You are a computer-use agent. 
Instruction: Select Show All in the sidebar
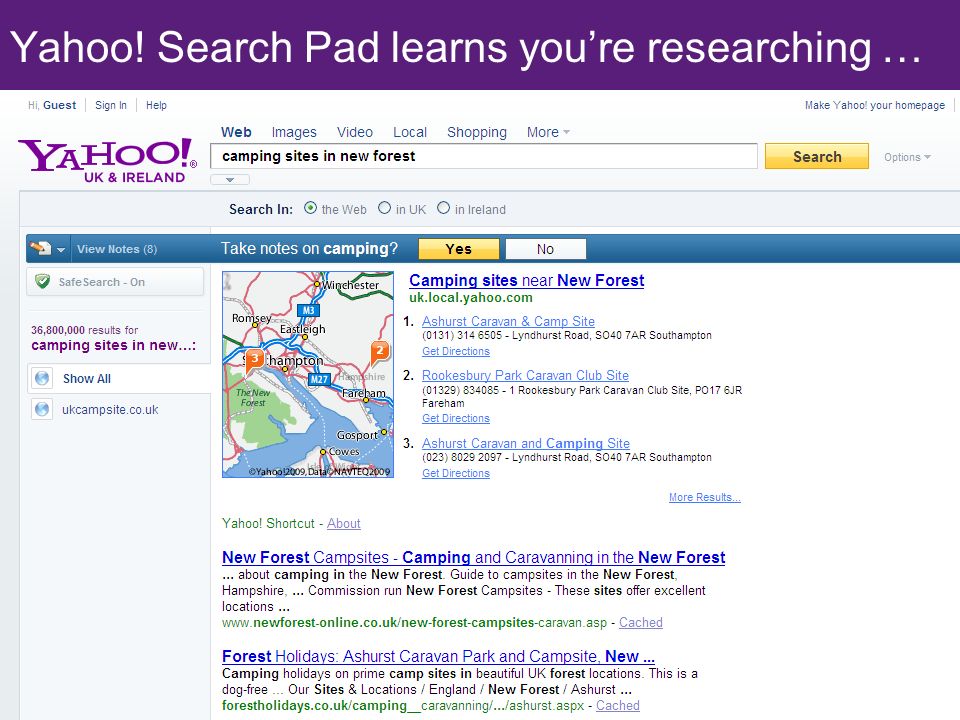point(87,378)
